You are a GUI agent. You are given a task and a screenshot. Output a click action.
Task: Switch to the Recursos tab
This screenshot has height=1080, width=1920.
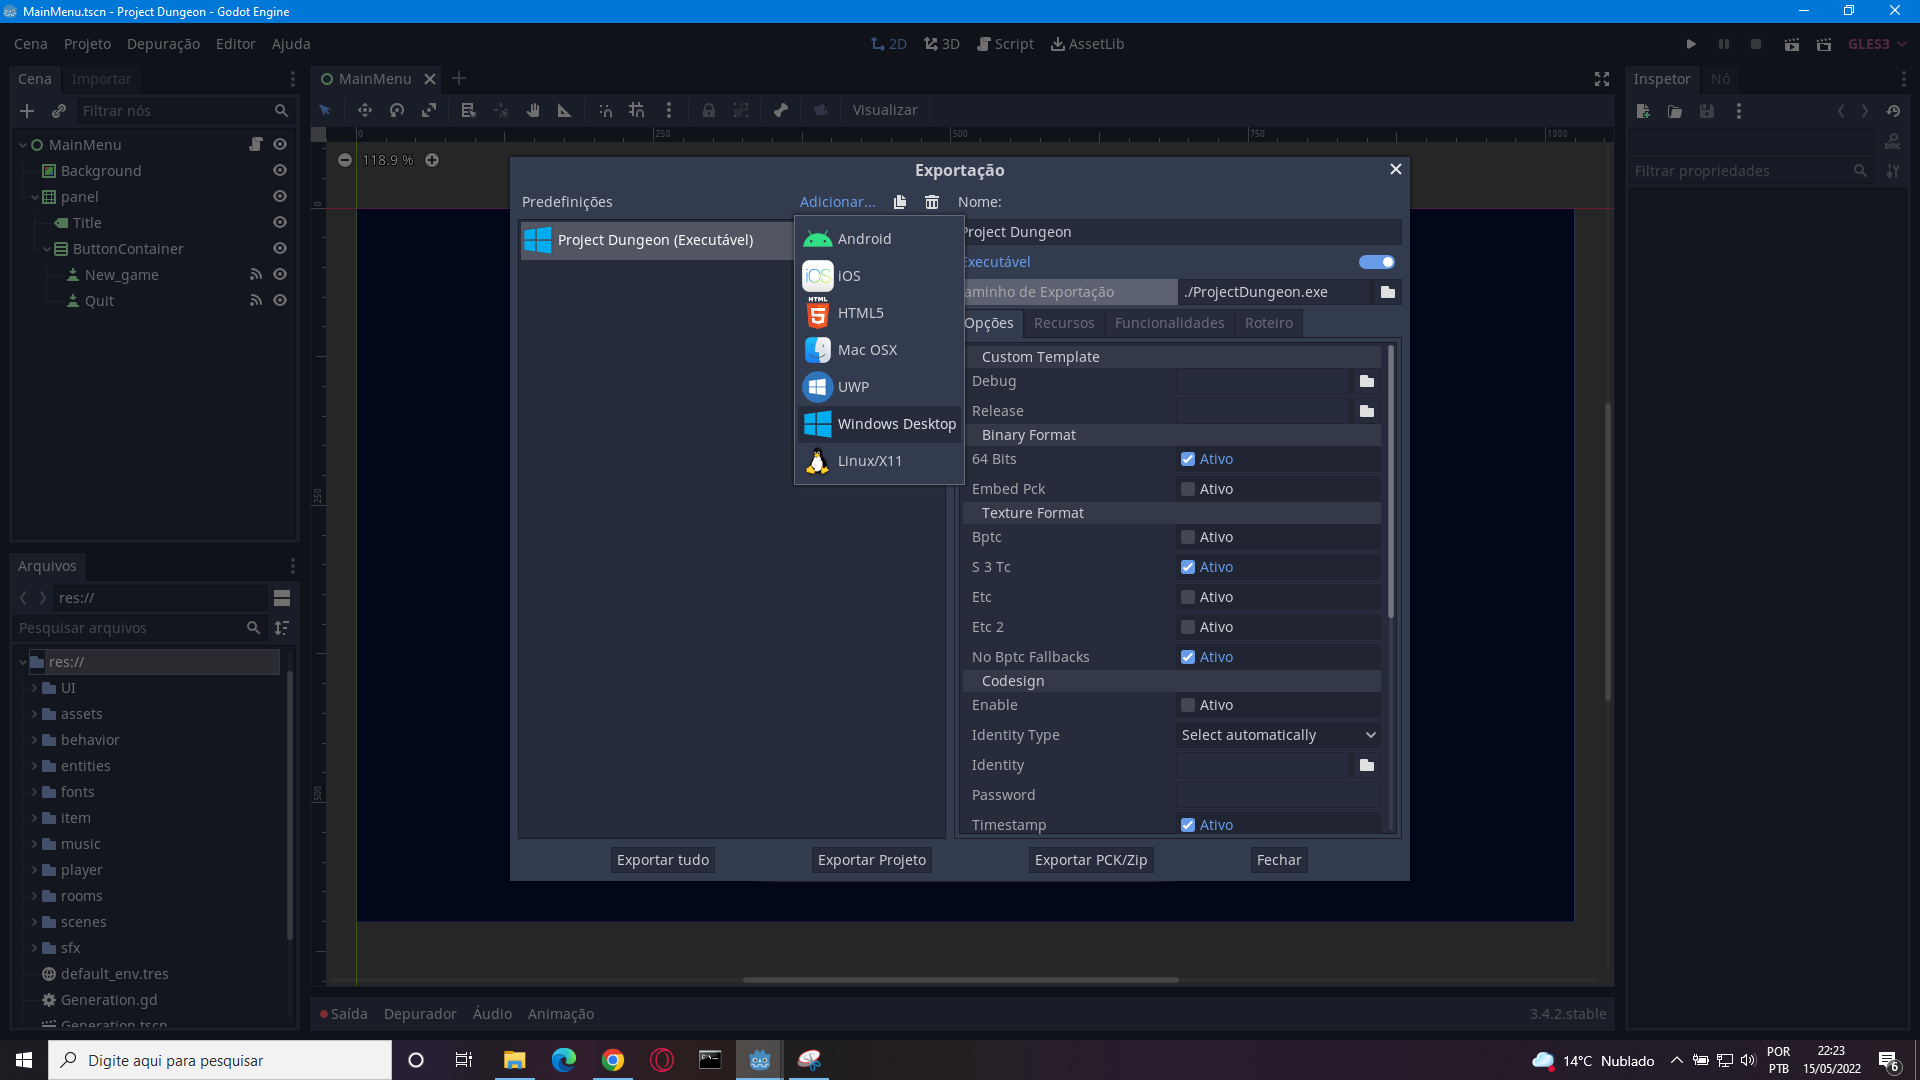coord(1064,323)
